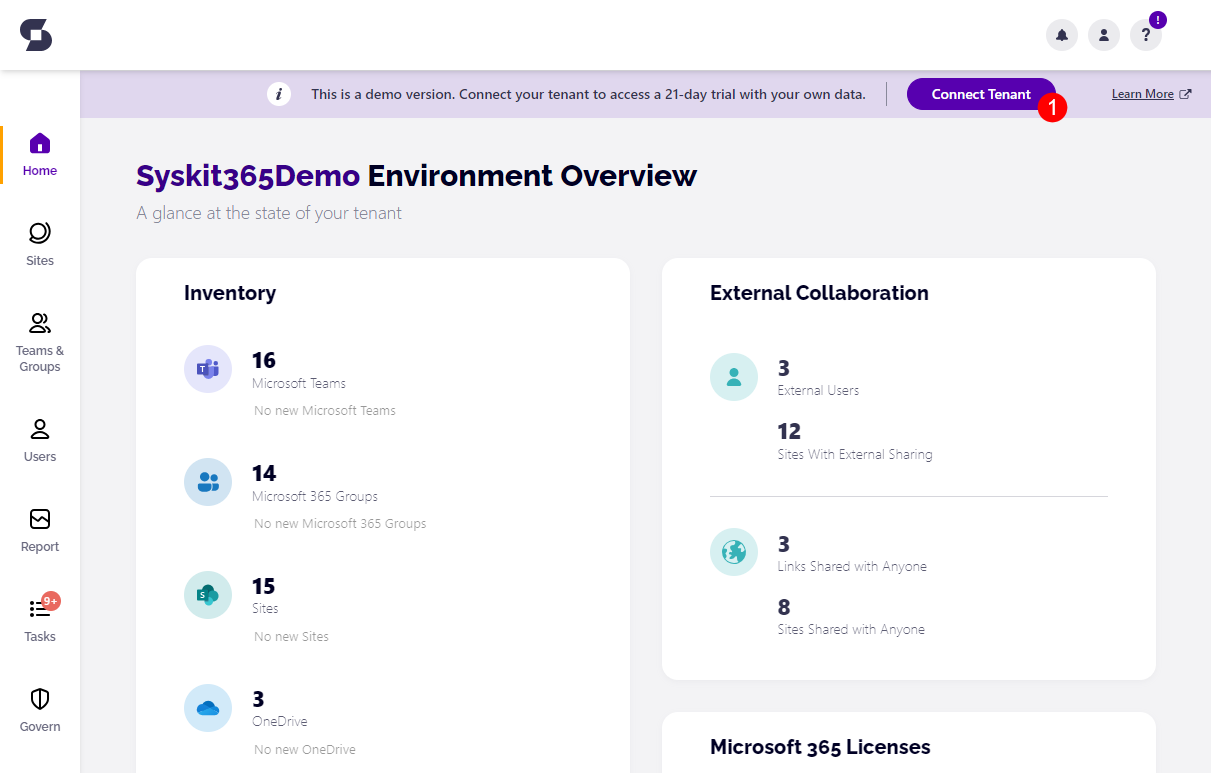
Task: Open the Help question mark icon
Action: (1145, 34)
